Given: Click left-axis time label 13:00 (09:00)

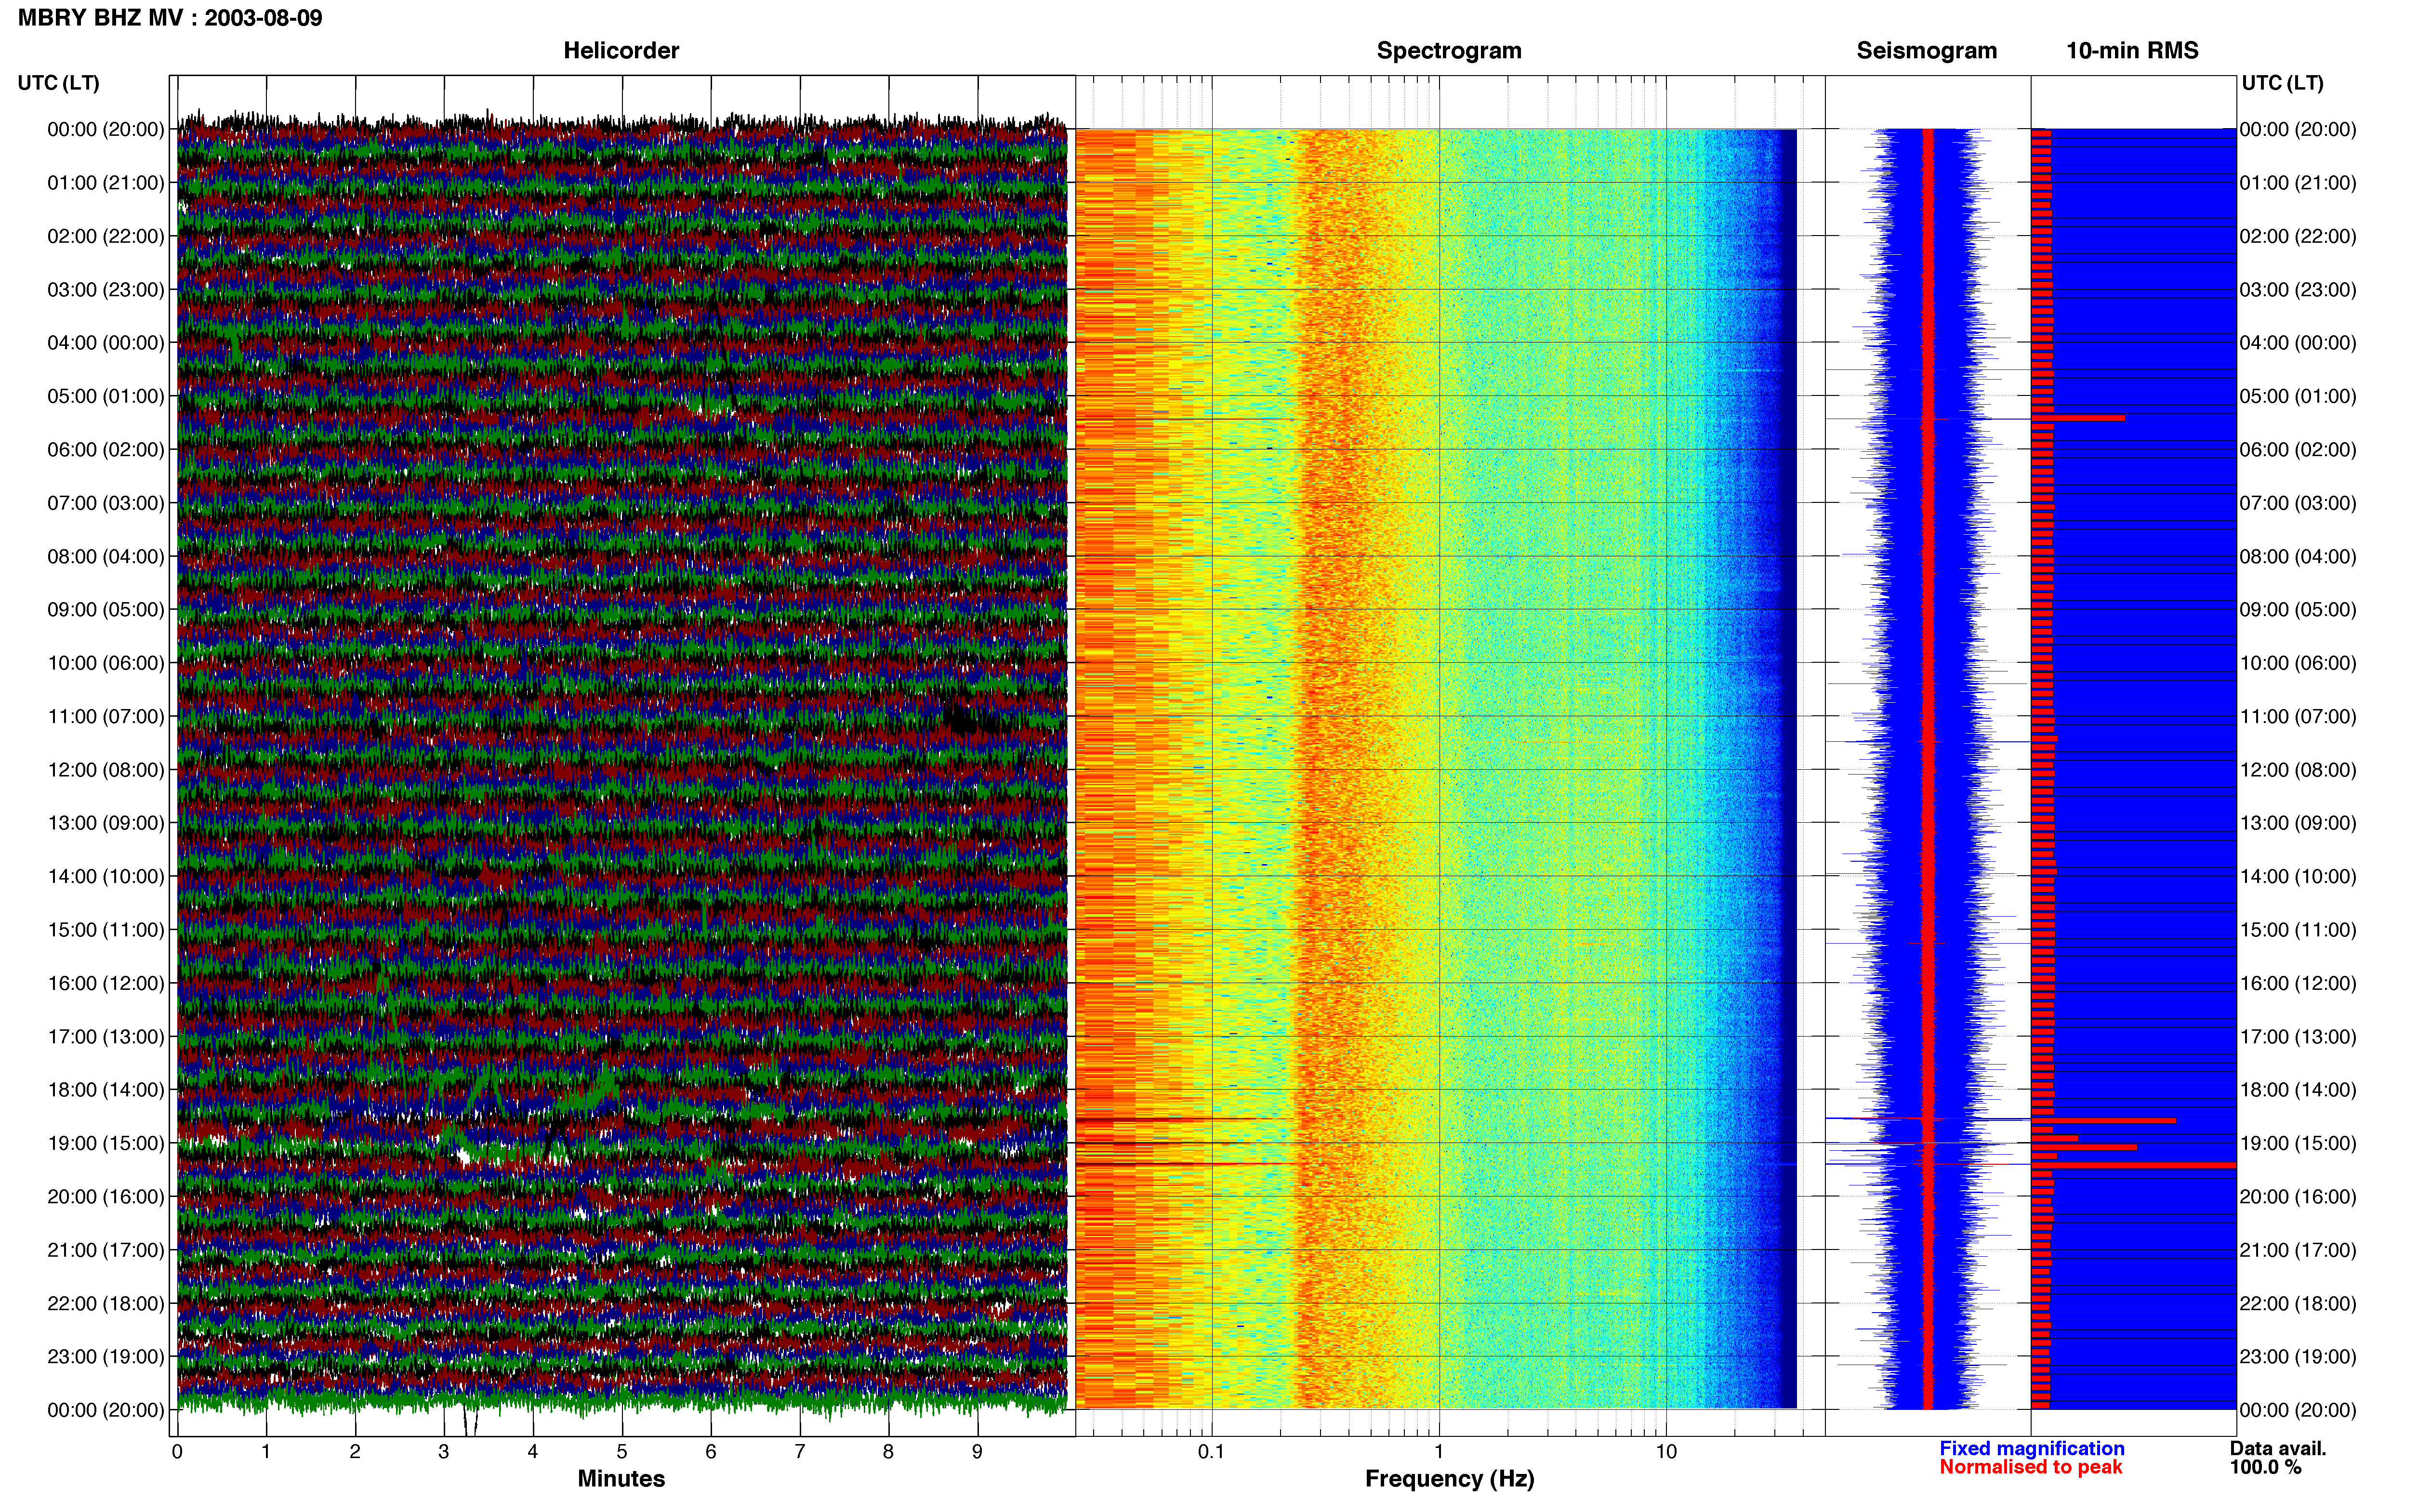Looking at the screenshot, I should [x=106, y=823].
